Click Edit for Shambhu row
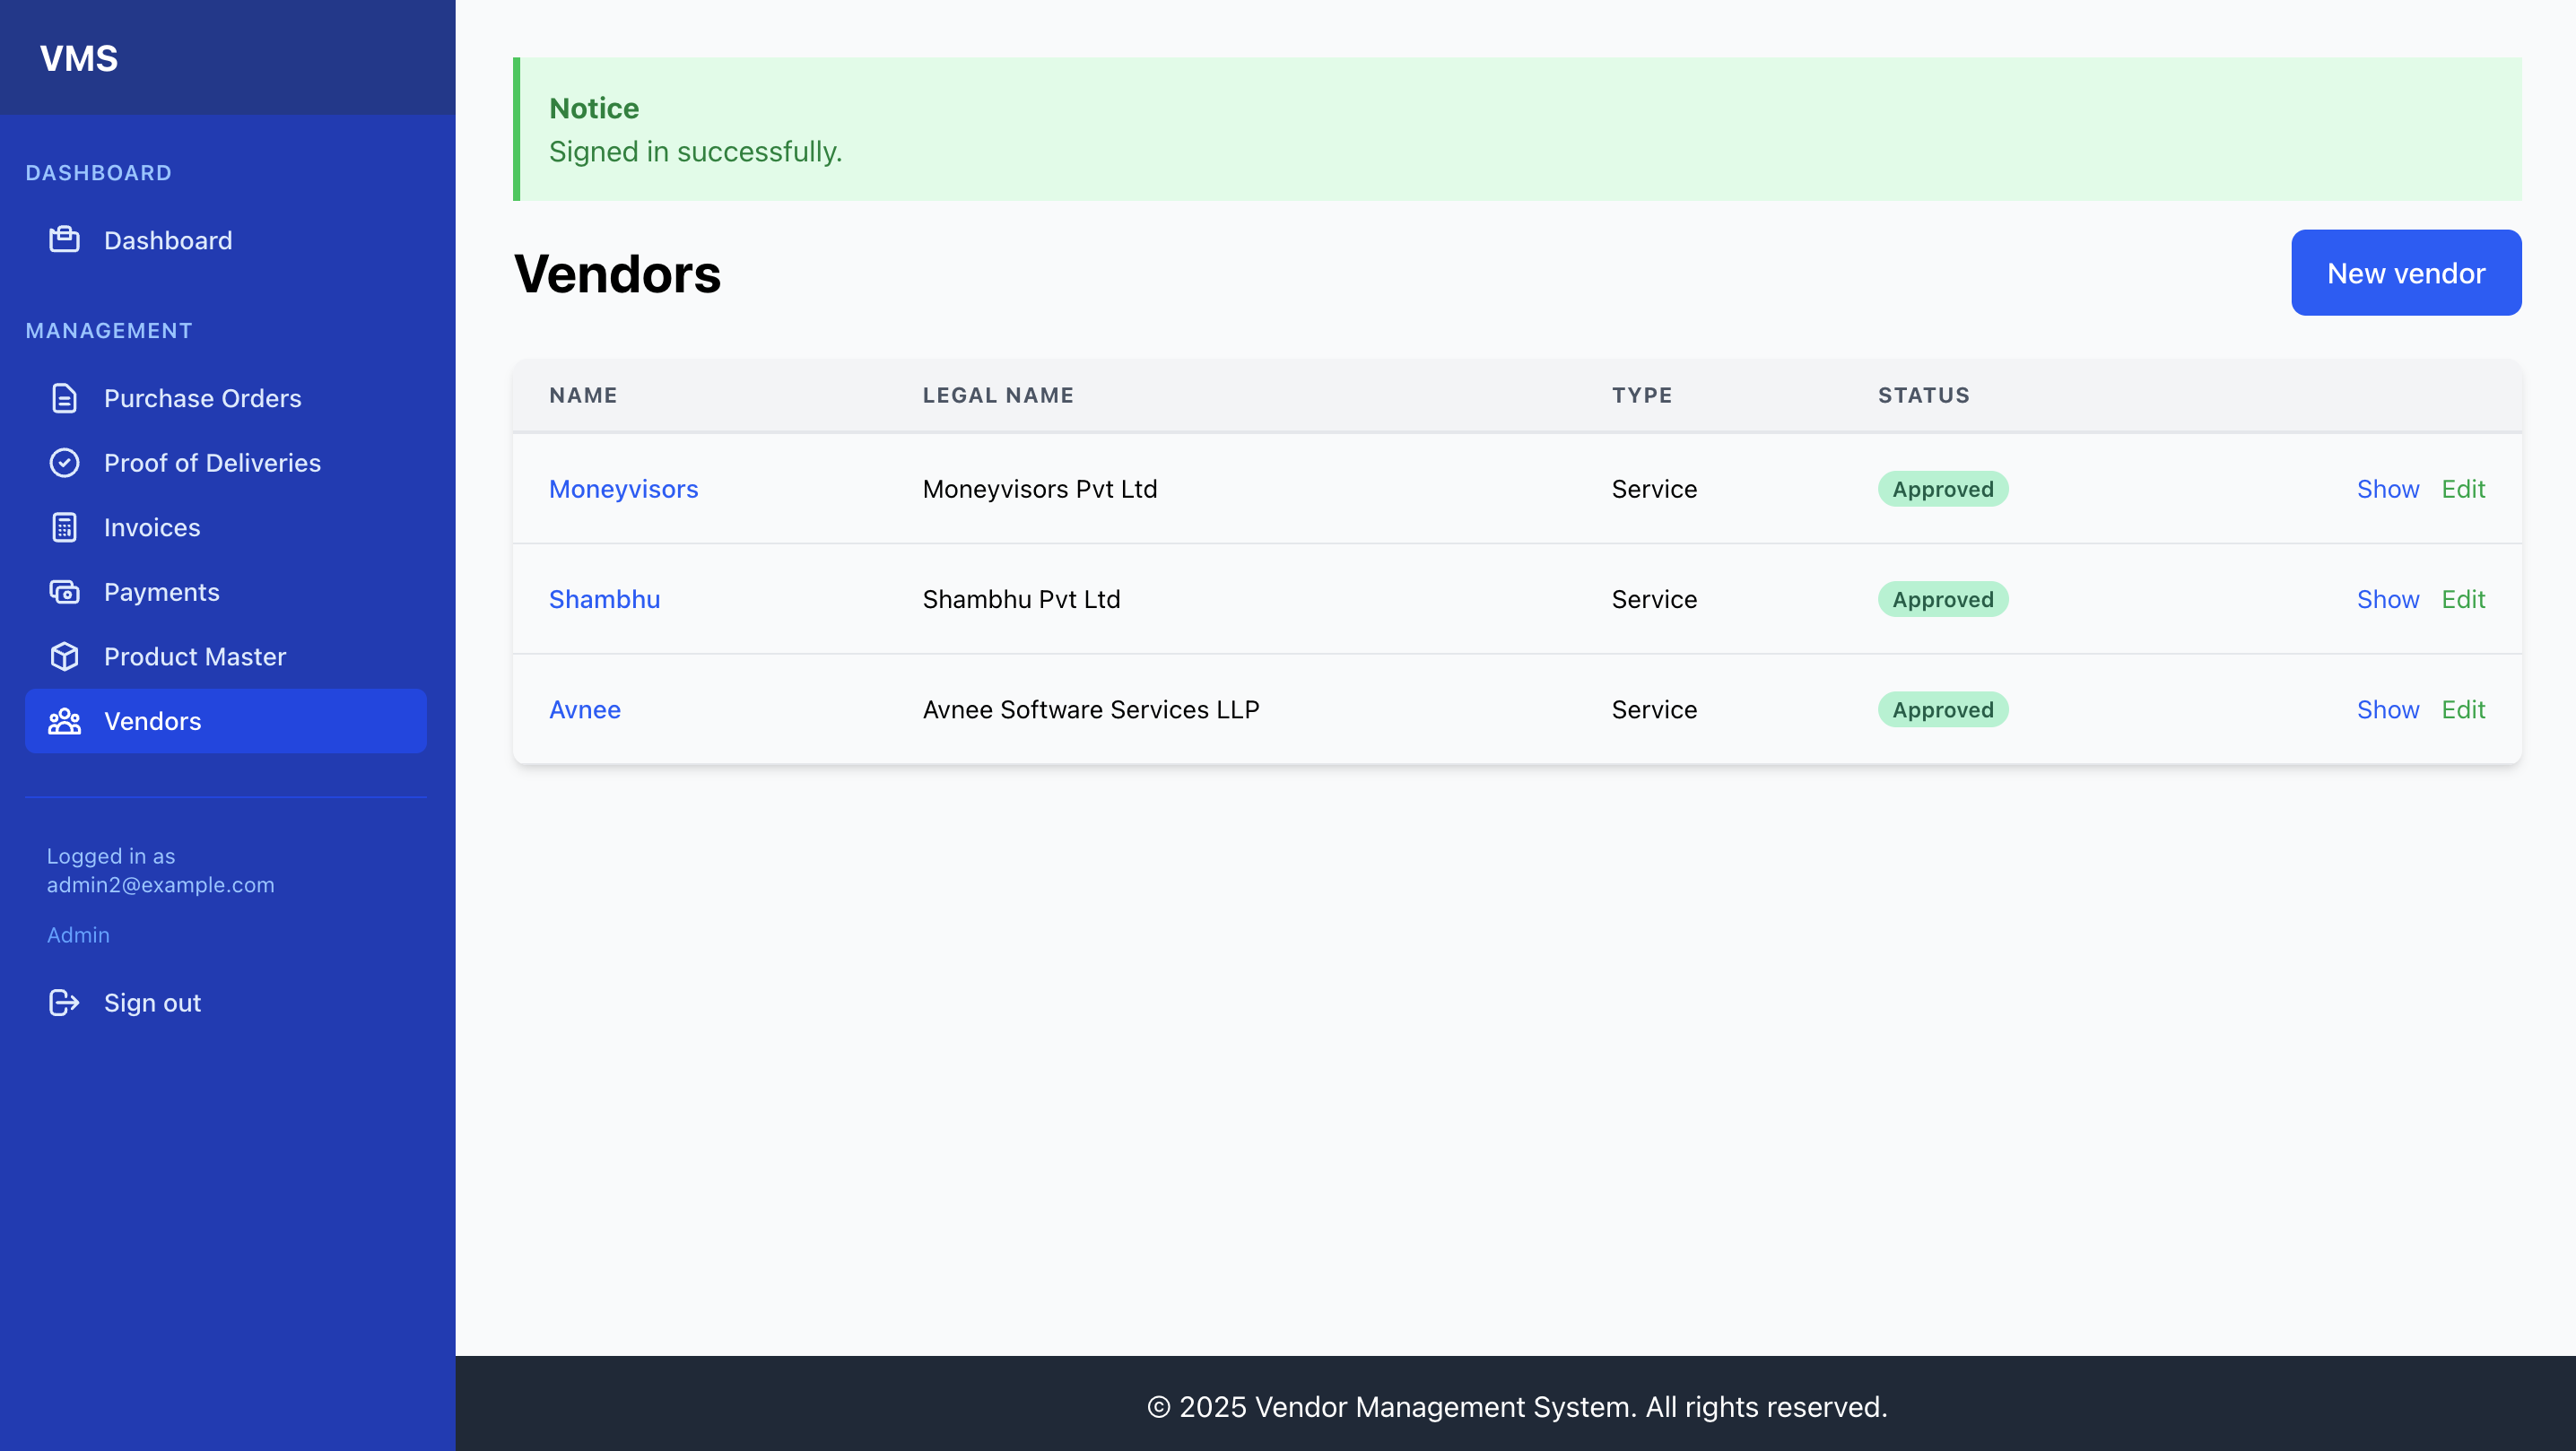This screenshot has width=2576, height=1451. (2465, 598)
